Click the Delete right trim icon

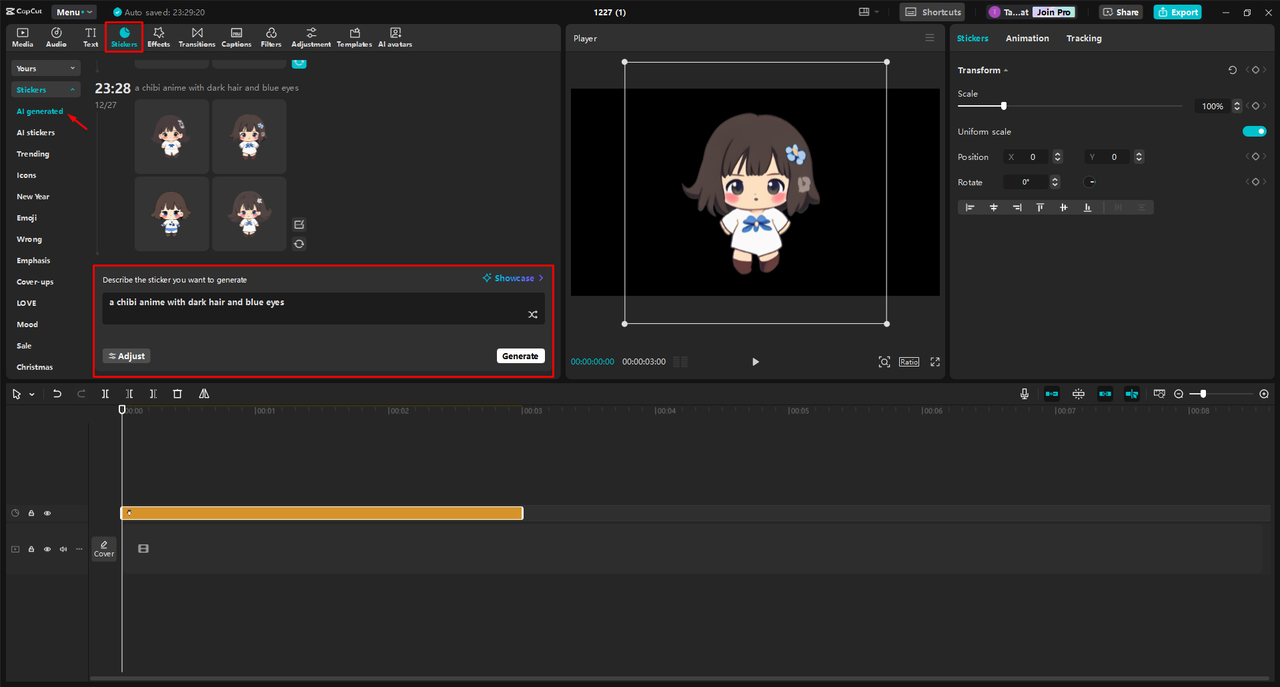click(x=153, y=394)
